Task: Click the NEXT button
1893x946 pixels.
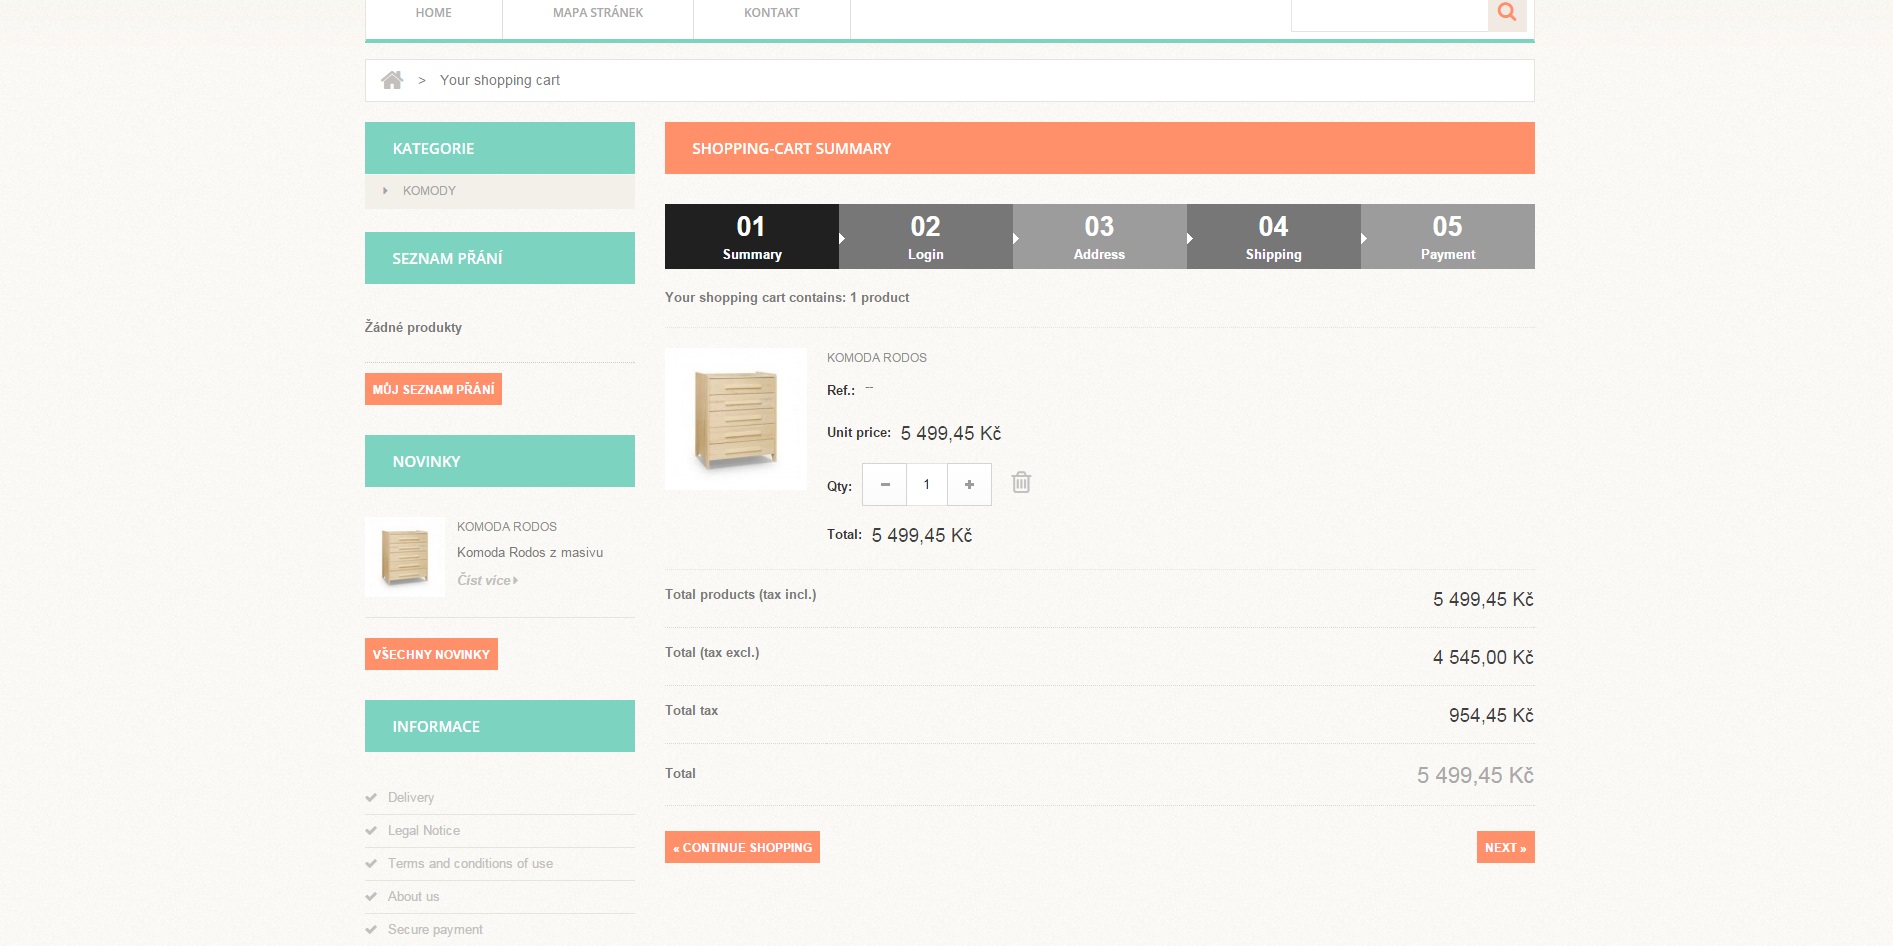Action: 1506,847
